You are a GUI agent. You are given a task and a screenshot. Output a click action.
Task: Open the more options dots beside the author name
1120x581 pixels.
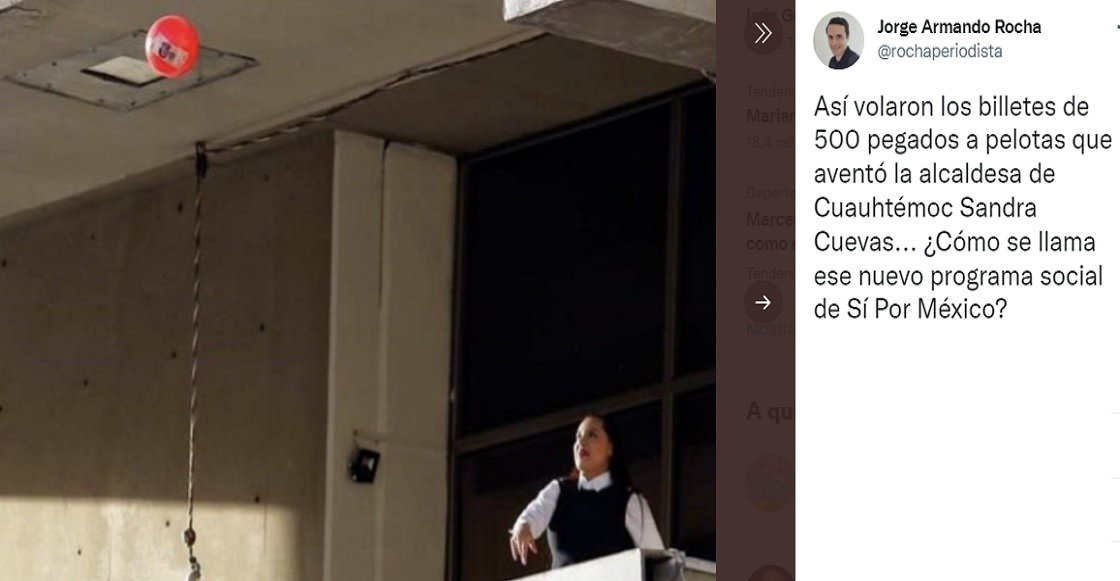pyautogui.click(x=1117, y=27)
